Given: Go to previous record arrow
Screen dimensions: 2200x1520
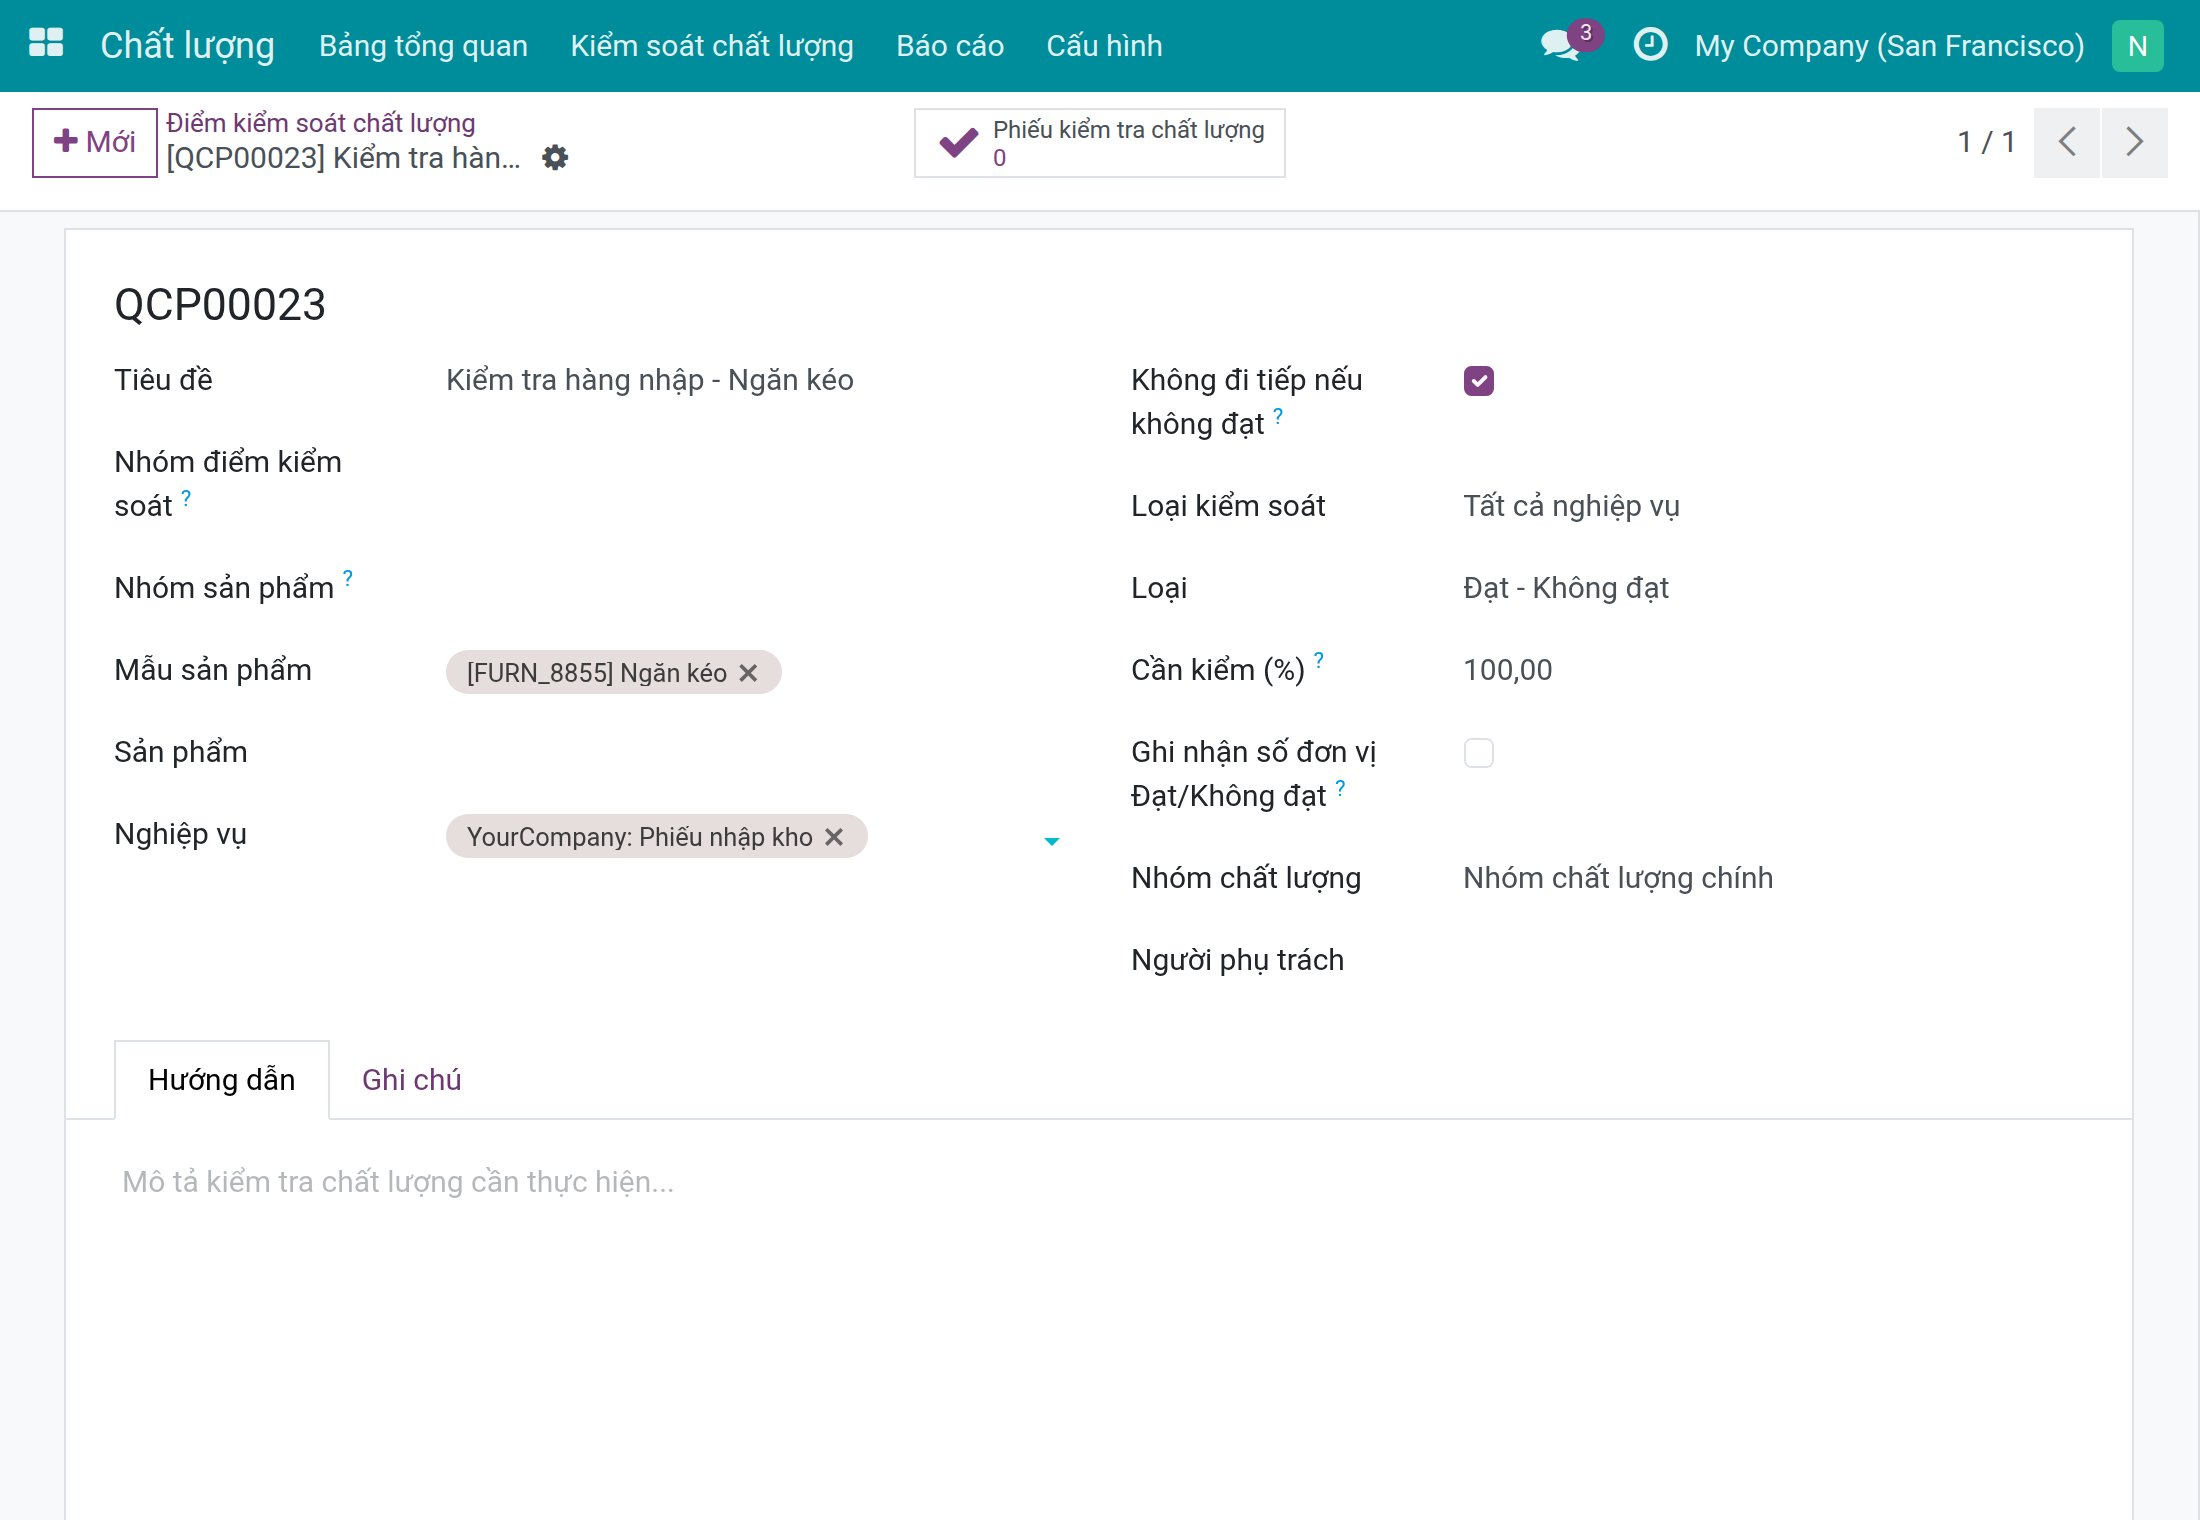Looking at the screenshot, I should [2067, 142].
